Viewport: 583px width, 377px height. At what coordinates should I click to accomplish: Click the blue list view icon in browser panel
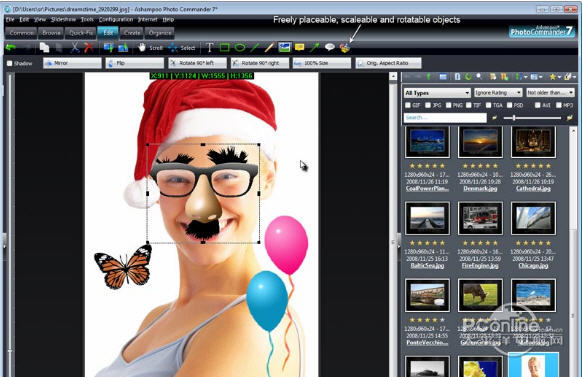click(443, 77)
